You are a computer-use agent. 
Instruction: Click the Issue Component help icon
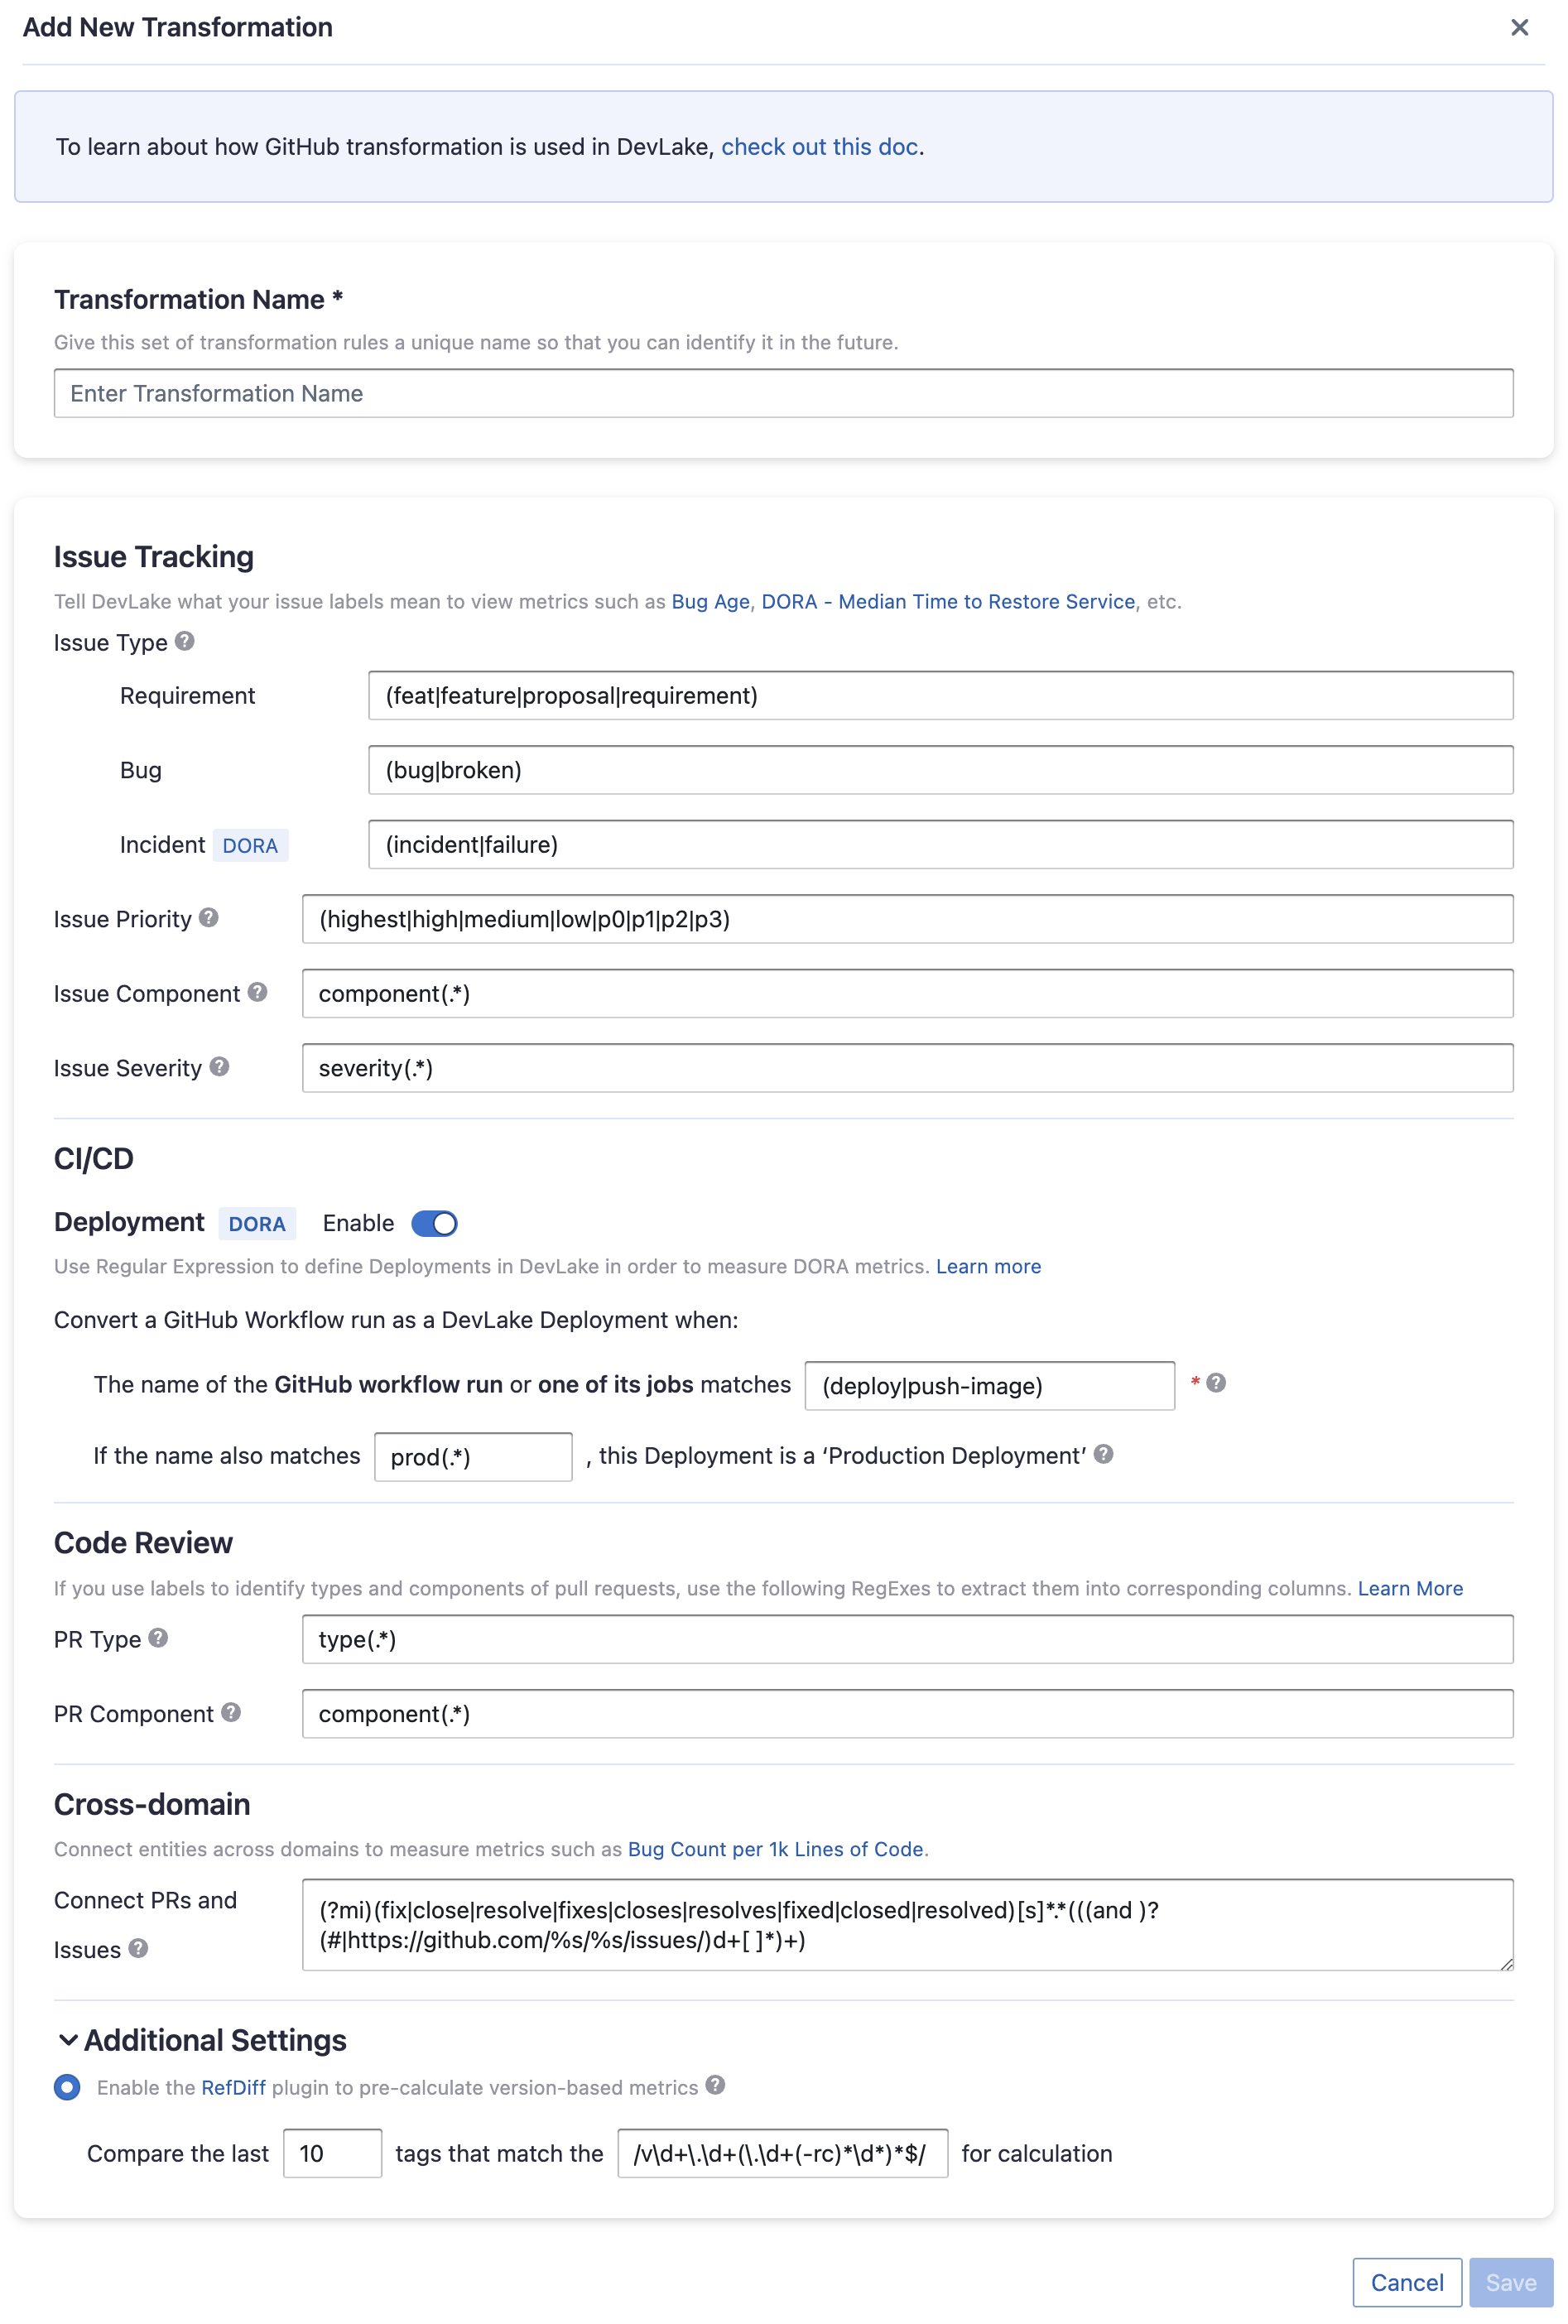pyautogui.click(x=258, y=992)
